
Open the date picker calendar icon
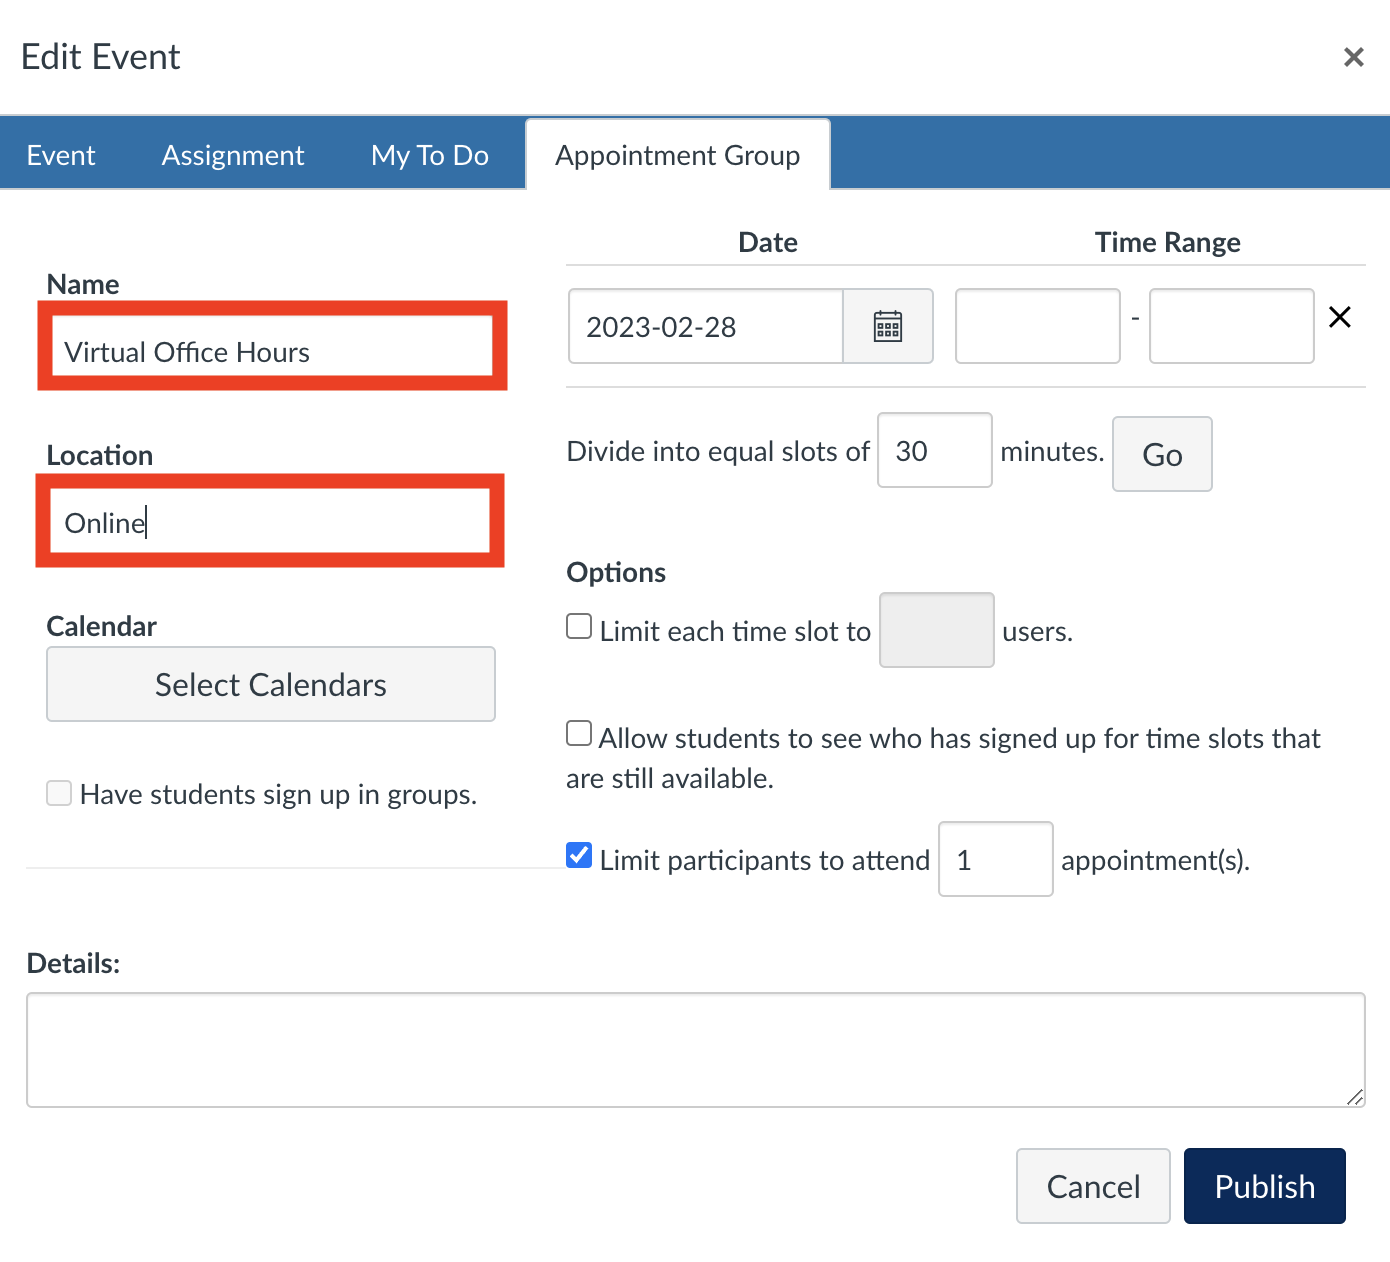coord(888,326)
